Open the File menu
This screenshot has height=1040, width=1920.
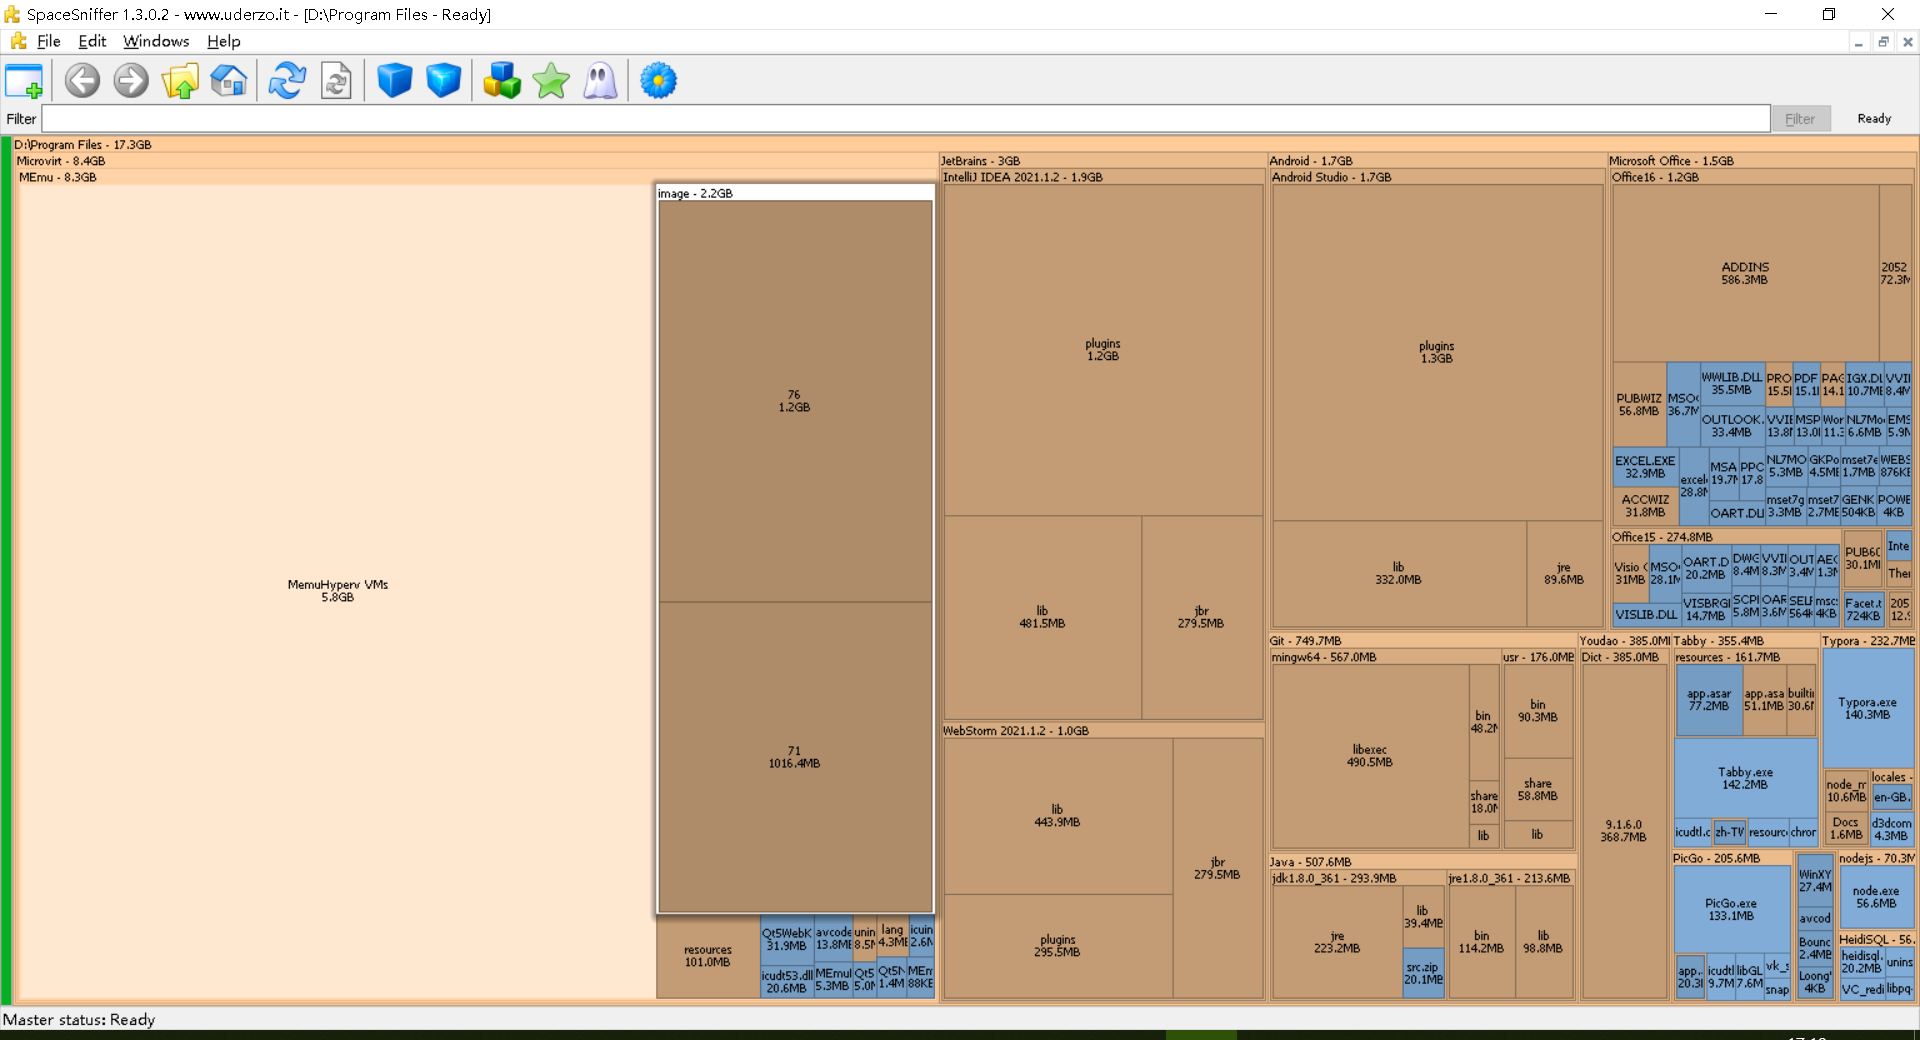(49, 41)
